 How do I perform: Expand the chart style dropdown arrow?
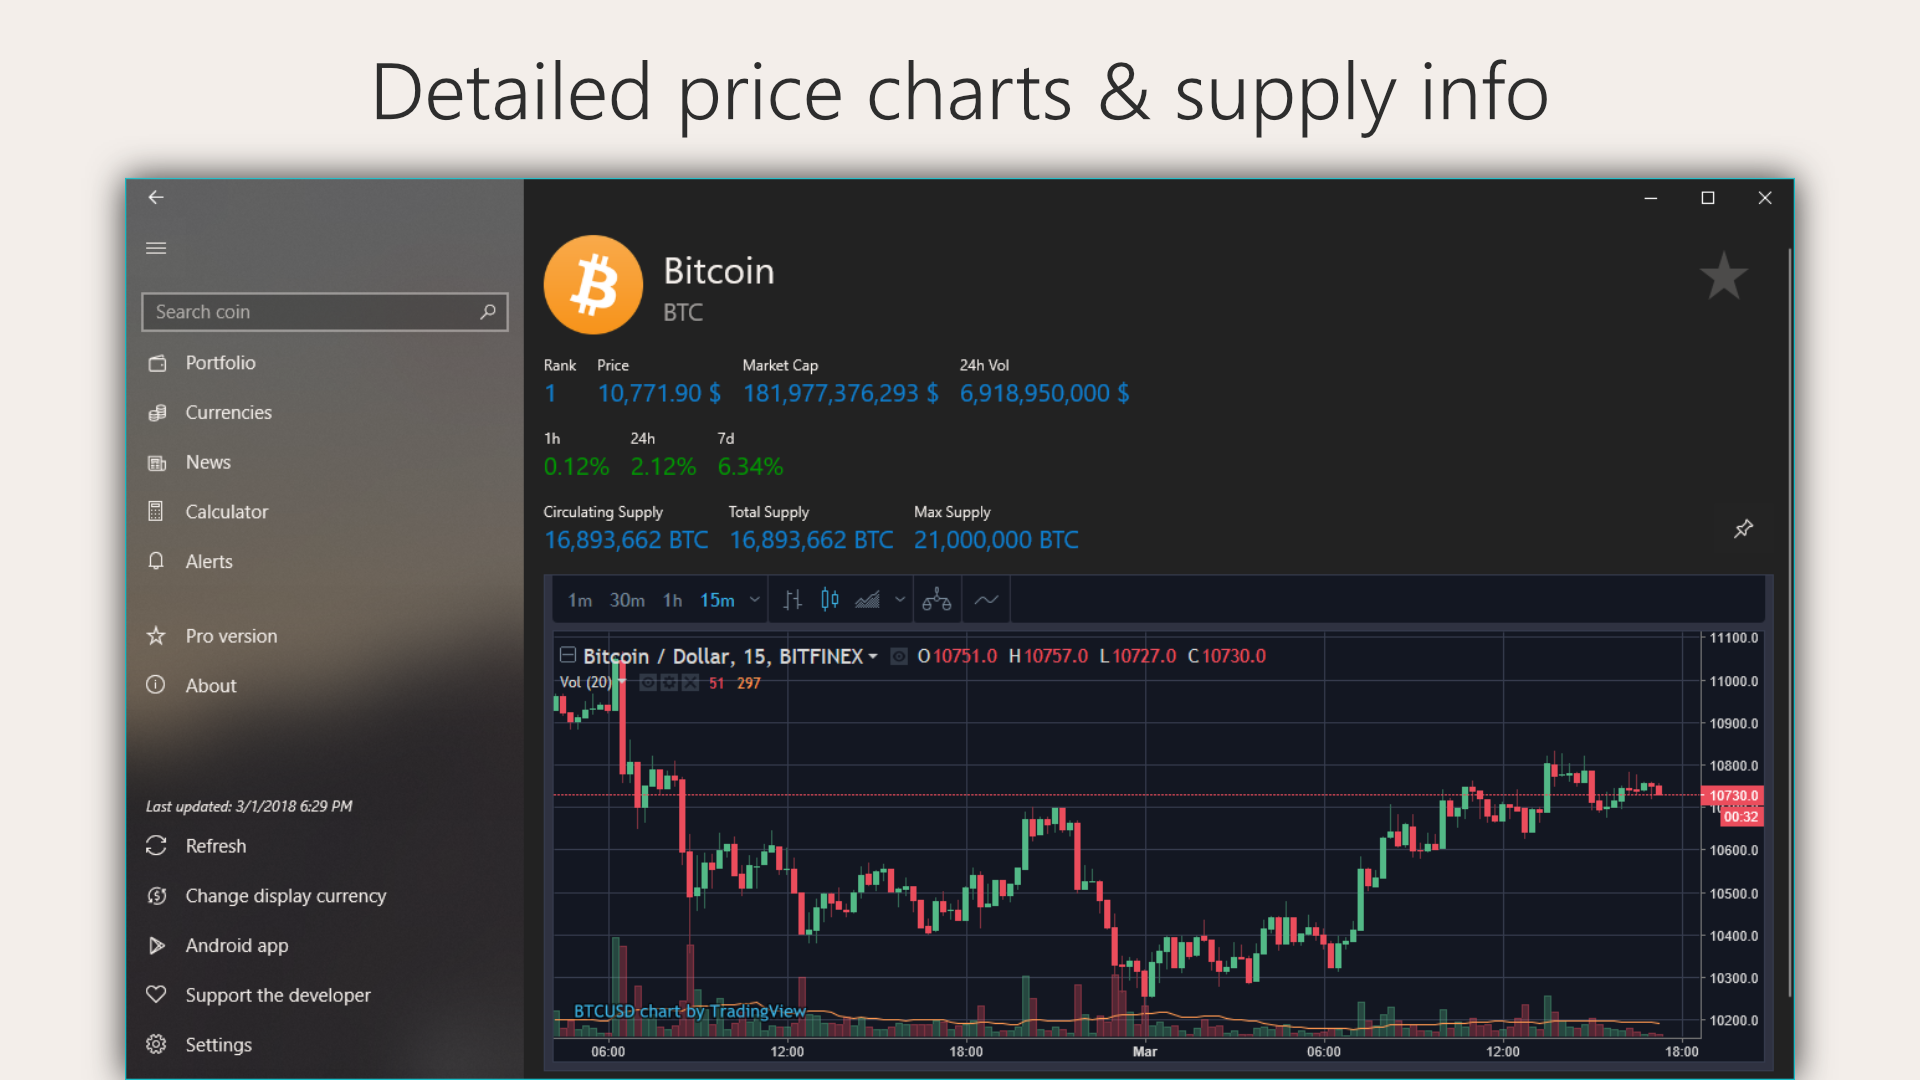coord(899,600)
